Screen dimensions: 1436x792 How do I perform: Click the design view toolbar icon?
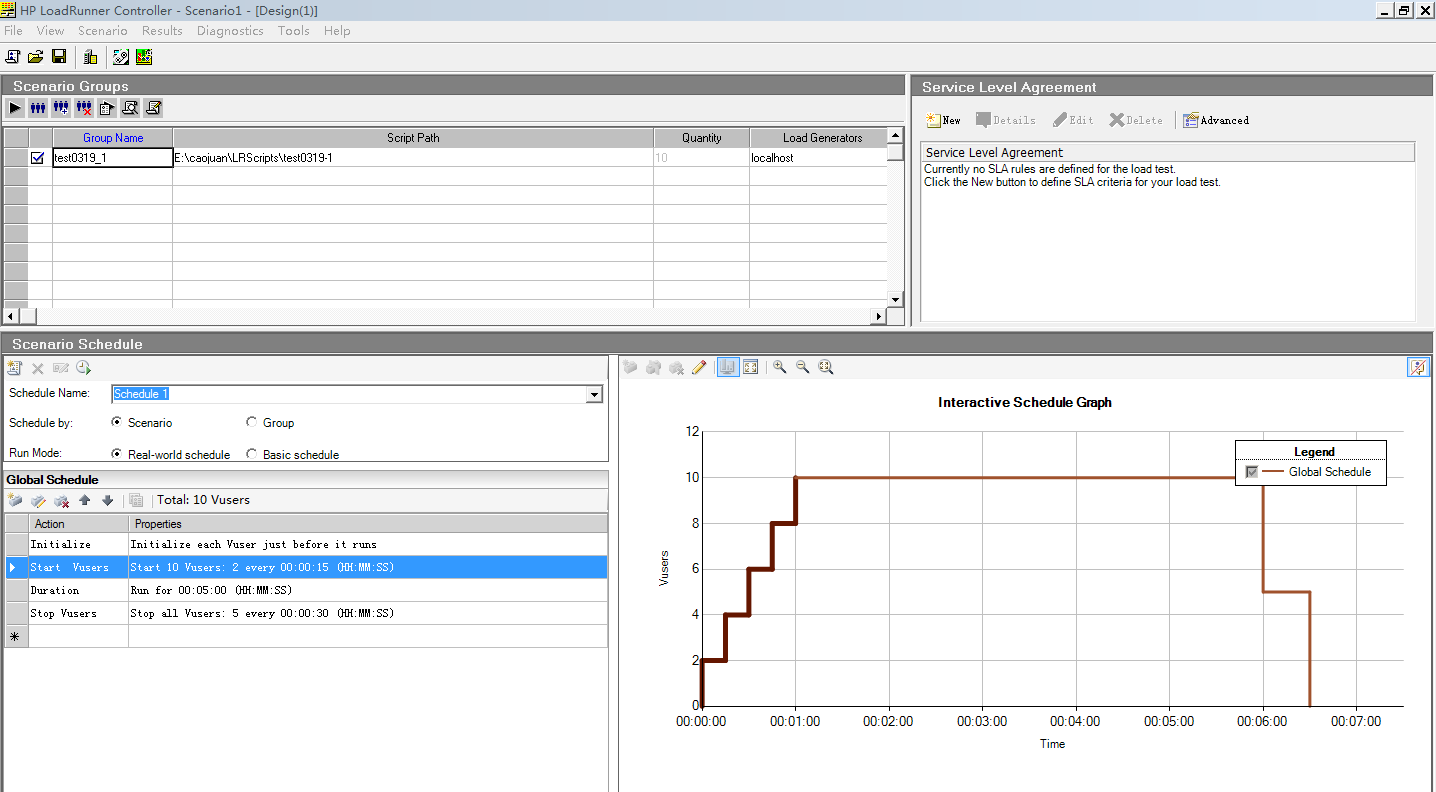121,57
